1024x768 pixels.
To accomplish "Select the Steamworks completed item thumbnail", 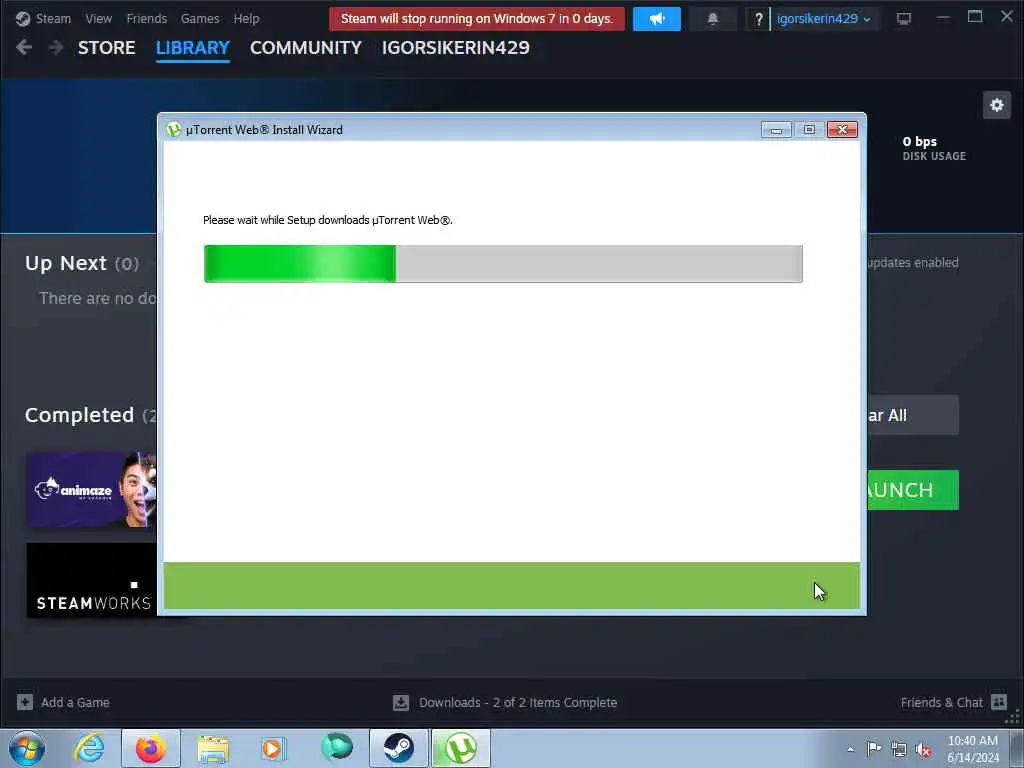I will [x=91, y=581].
